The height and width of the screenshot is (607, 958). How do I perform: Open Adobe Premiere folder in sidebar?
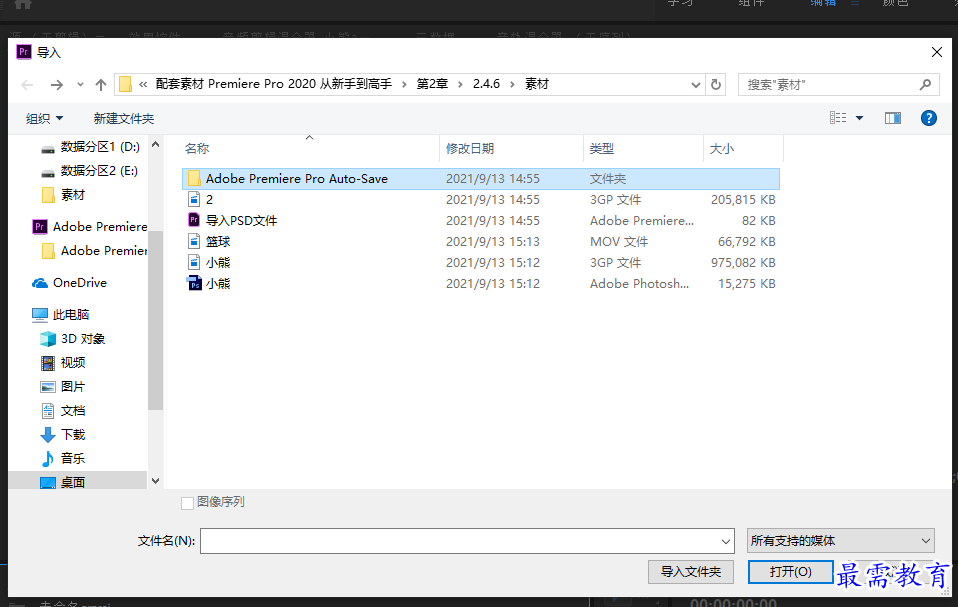click(x=95, y=251)
